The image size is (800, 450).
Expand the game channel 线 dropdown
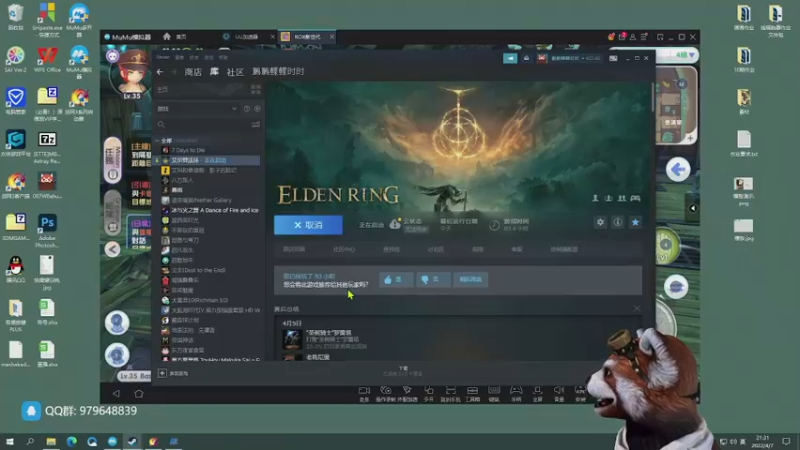pos(684,55)
